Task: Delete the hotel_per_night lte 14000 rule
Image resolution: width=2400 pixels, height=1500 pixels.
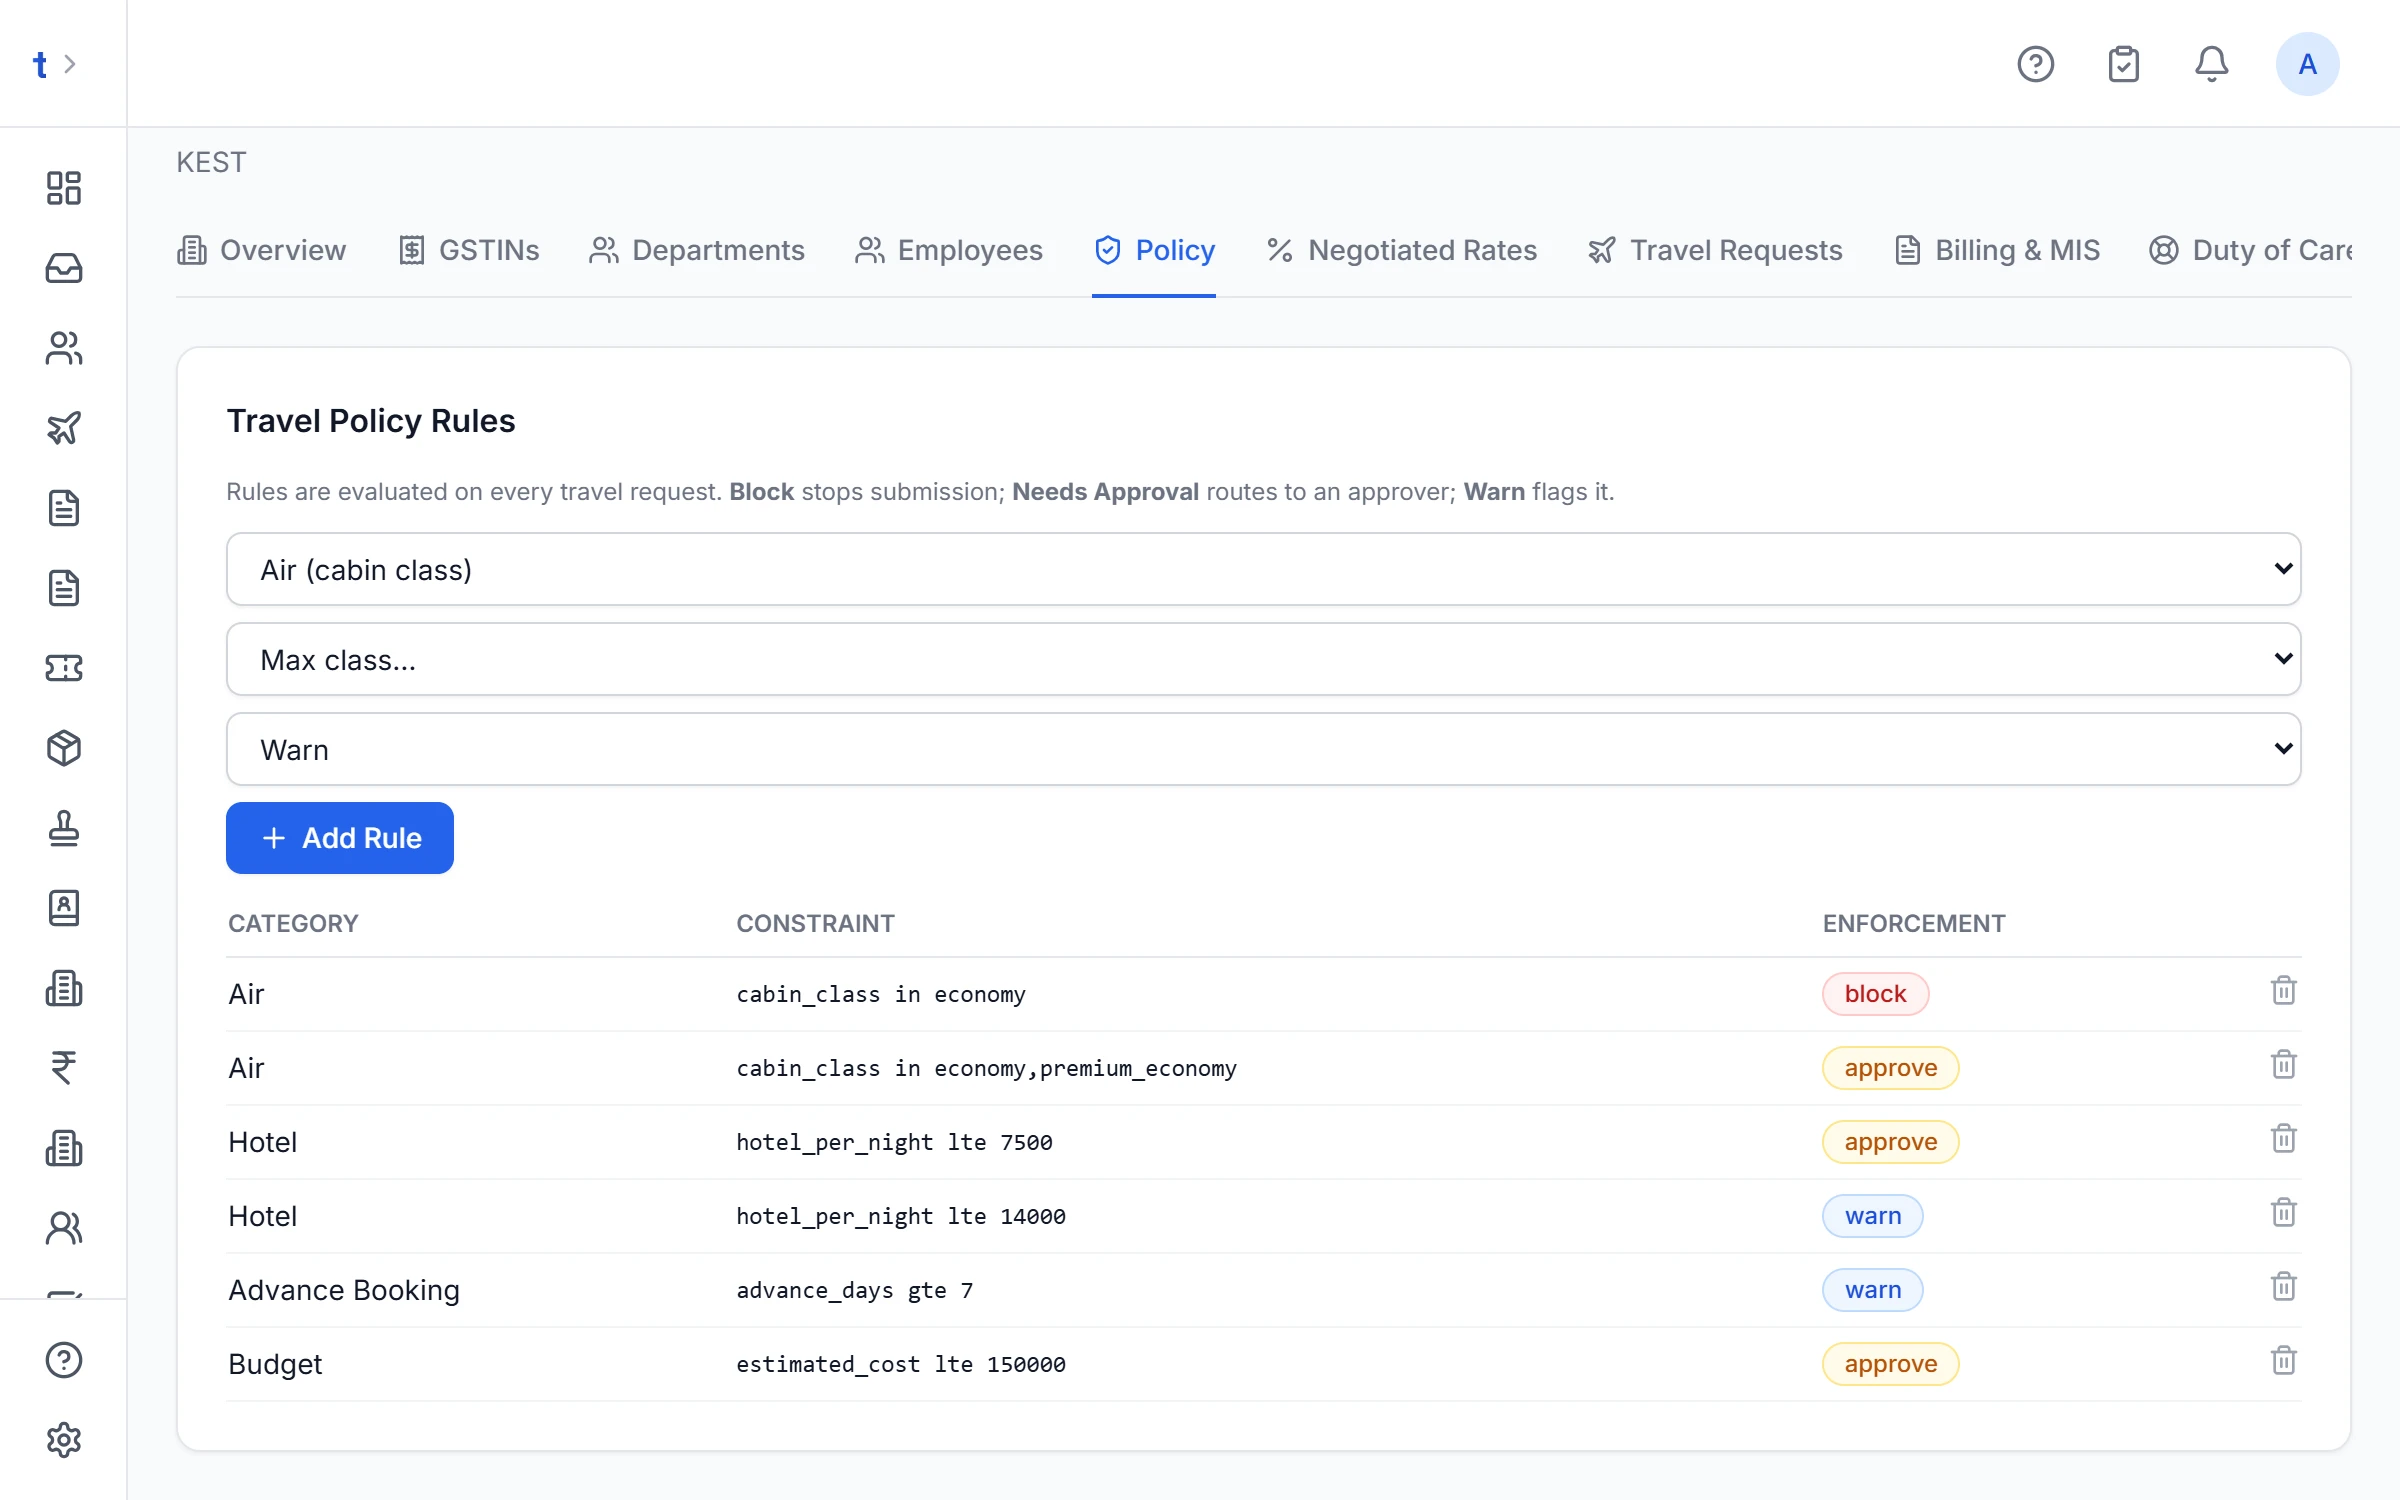Action: pos(2283,1213)
